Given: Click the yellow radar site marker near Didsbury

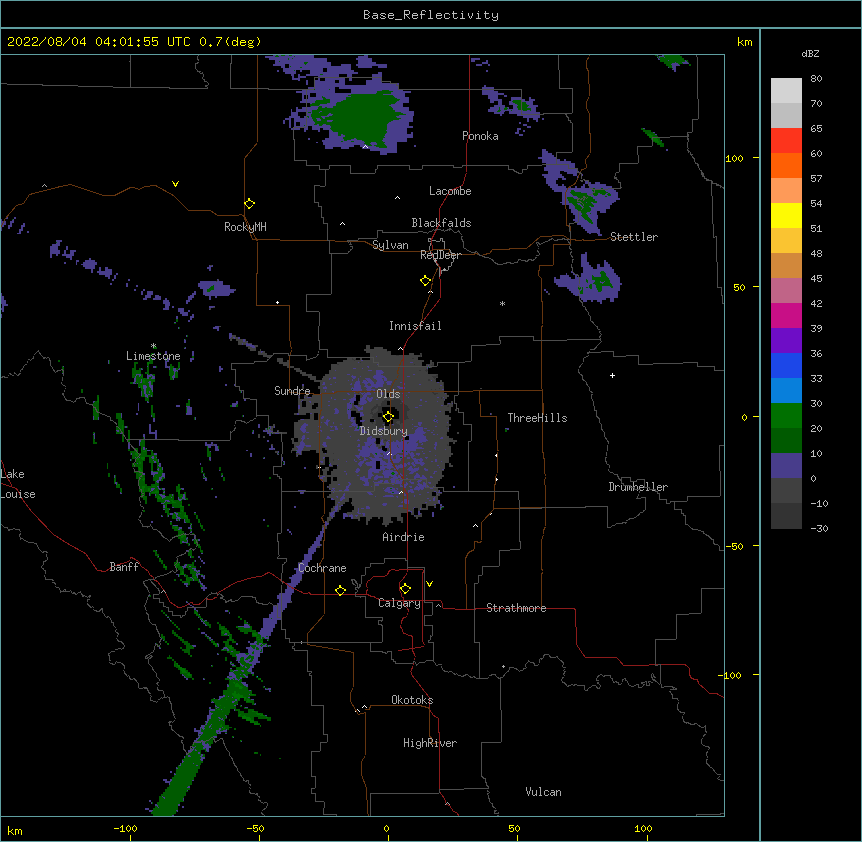Looking at the screenshot, I should tap(388, 417).
